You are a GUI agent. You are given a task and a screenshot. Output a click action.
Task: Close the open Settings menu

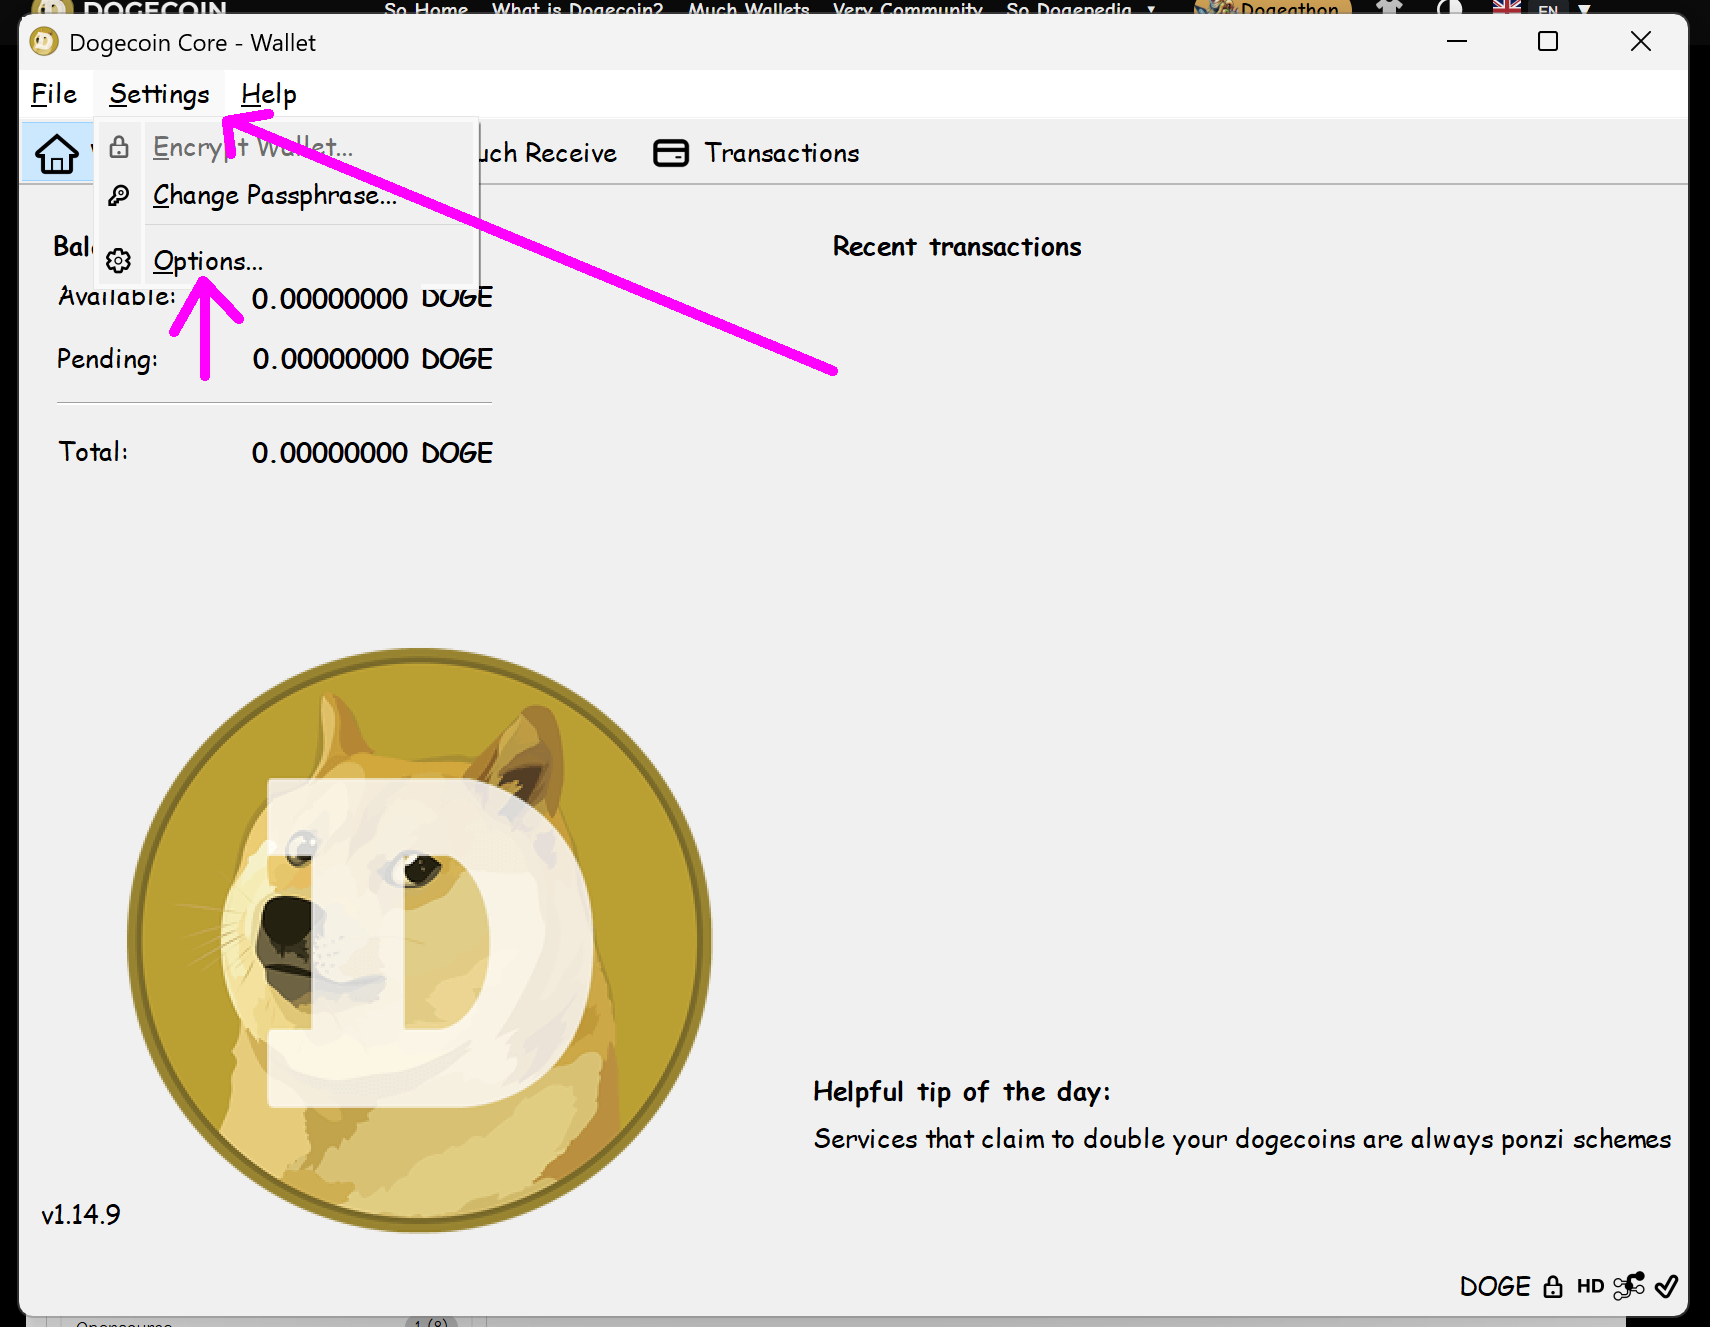159,94
